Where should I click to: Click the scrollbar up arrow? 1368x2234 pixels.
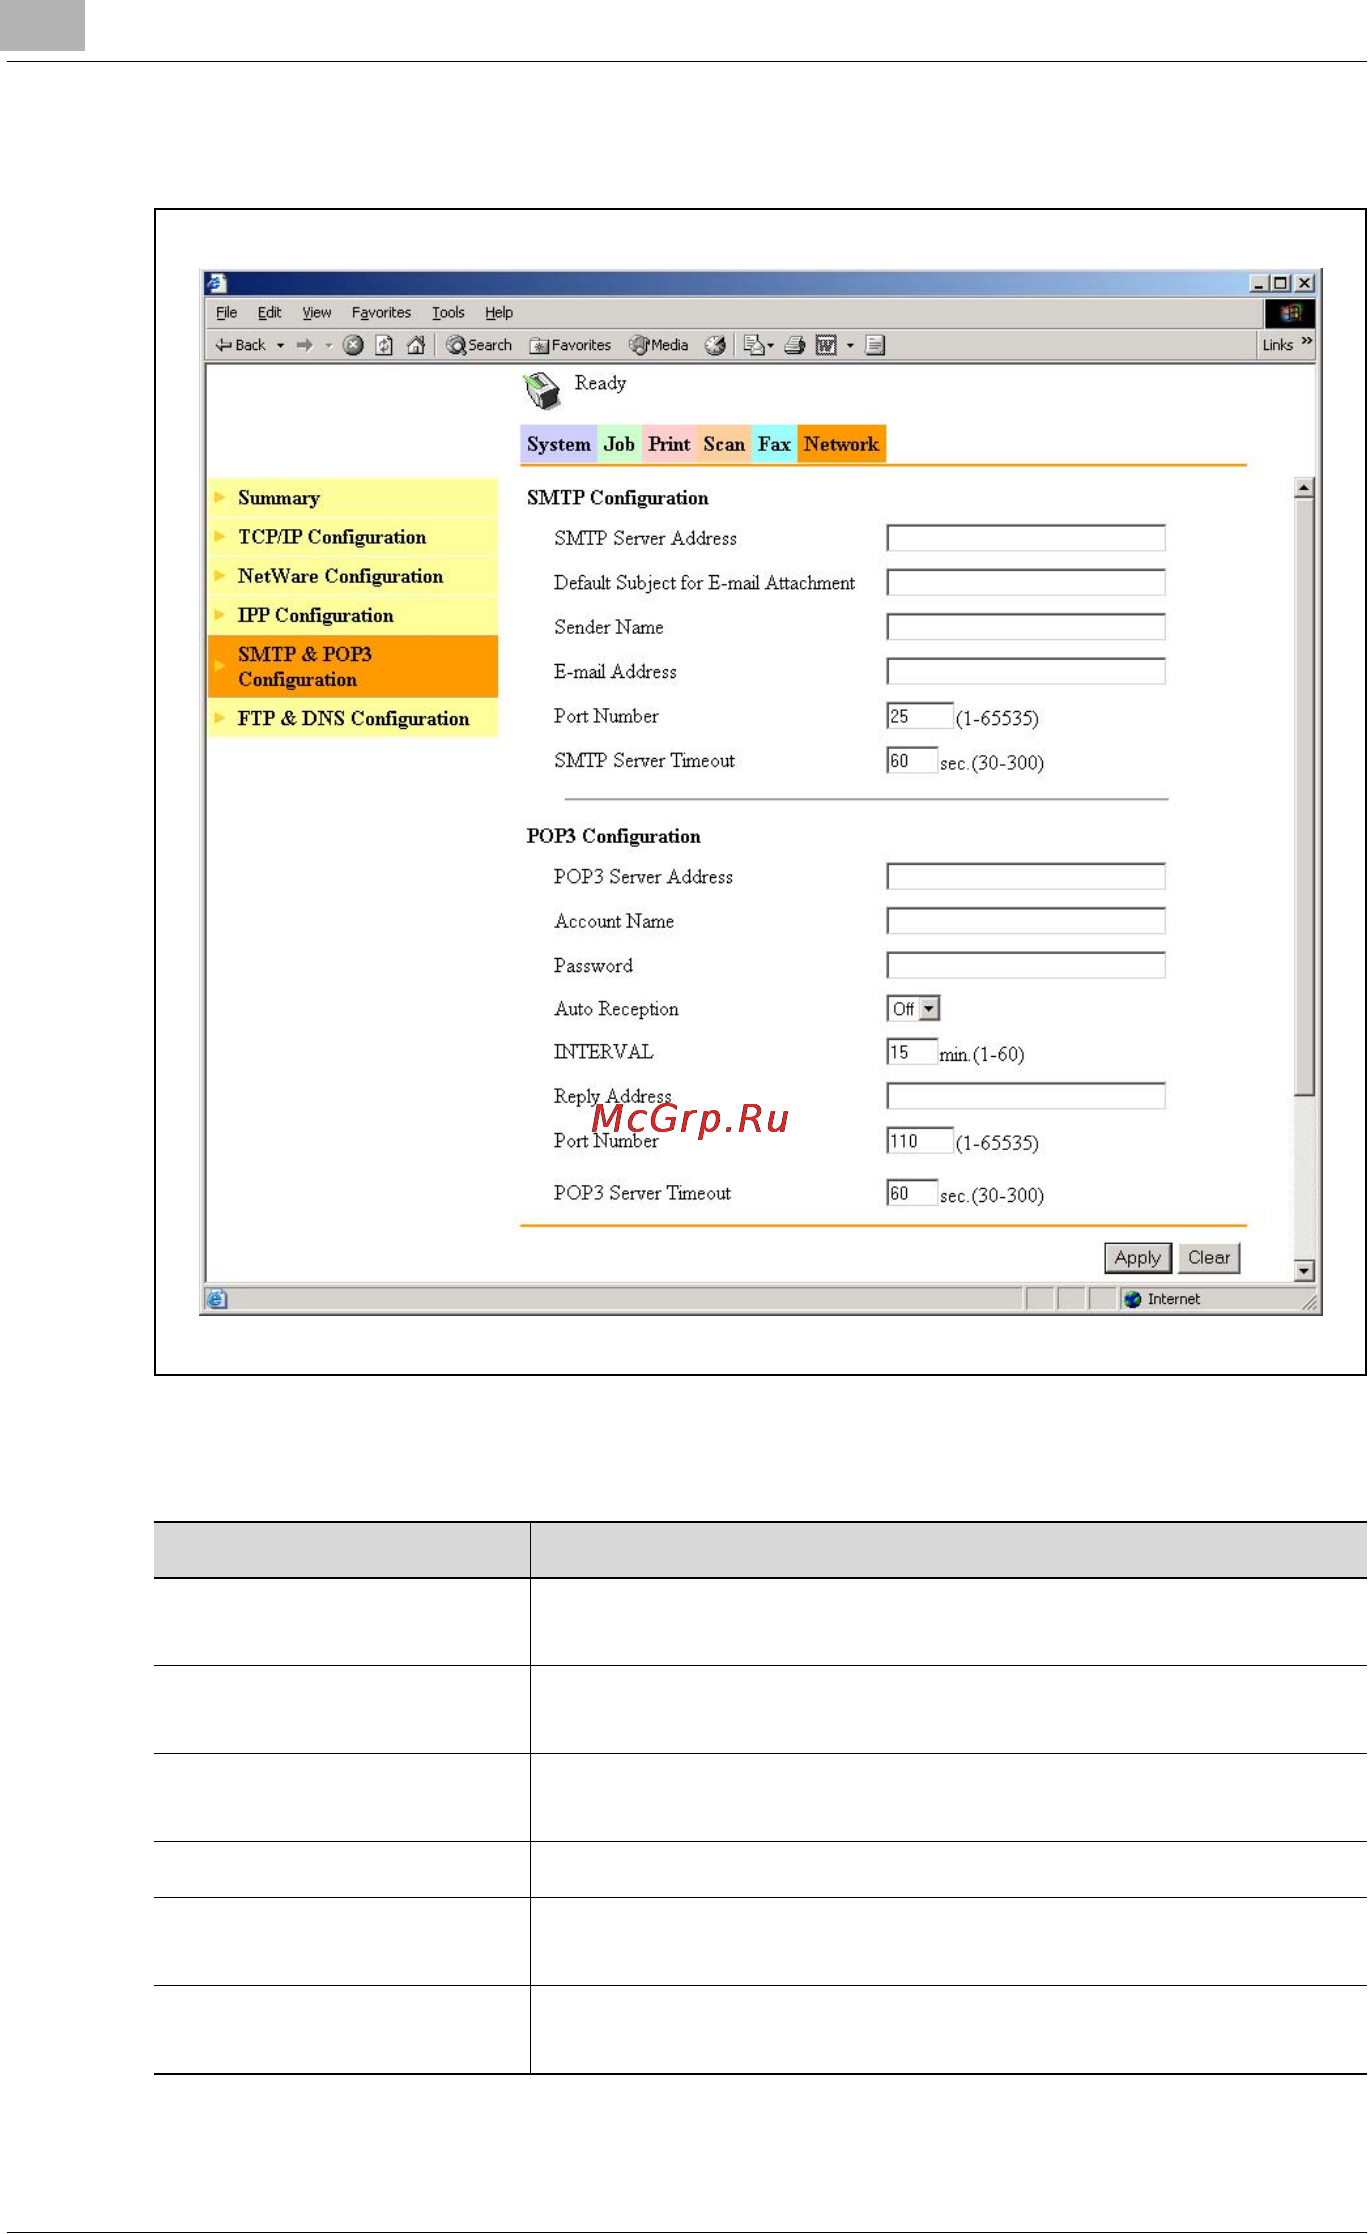pos(1304,488)
